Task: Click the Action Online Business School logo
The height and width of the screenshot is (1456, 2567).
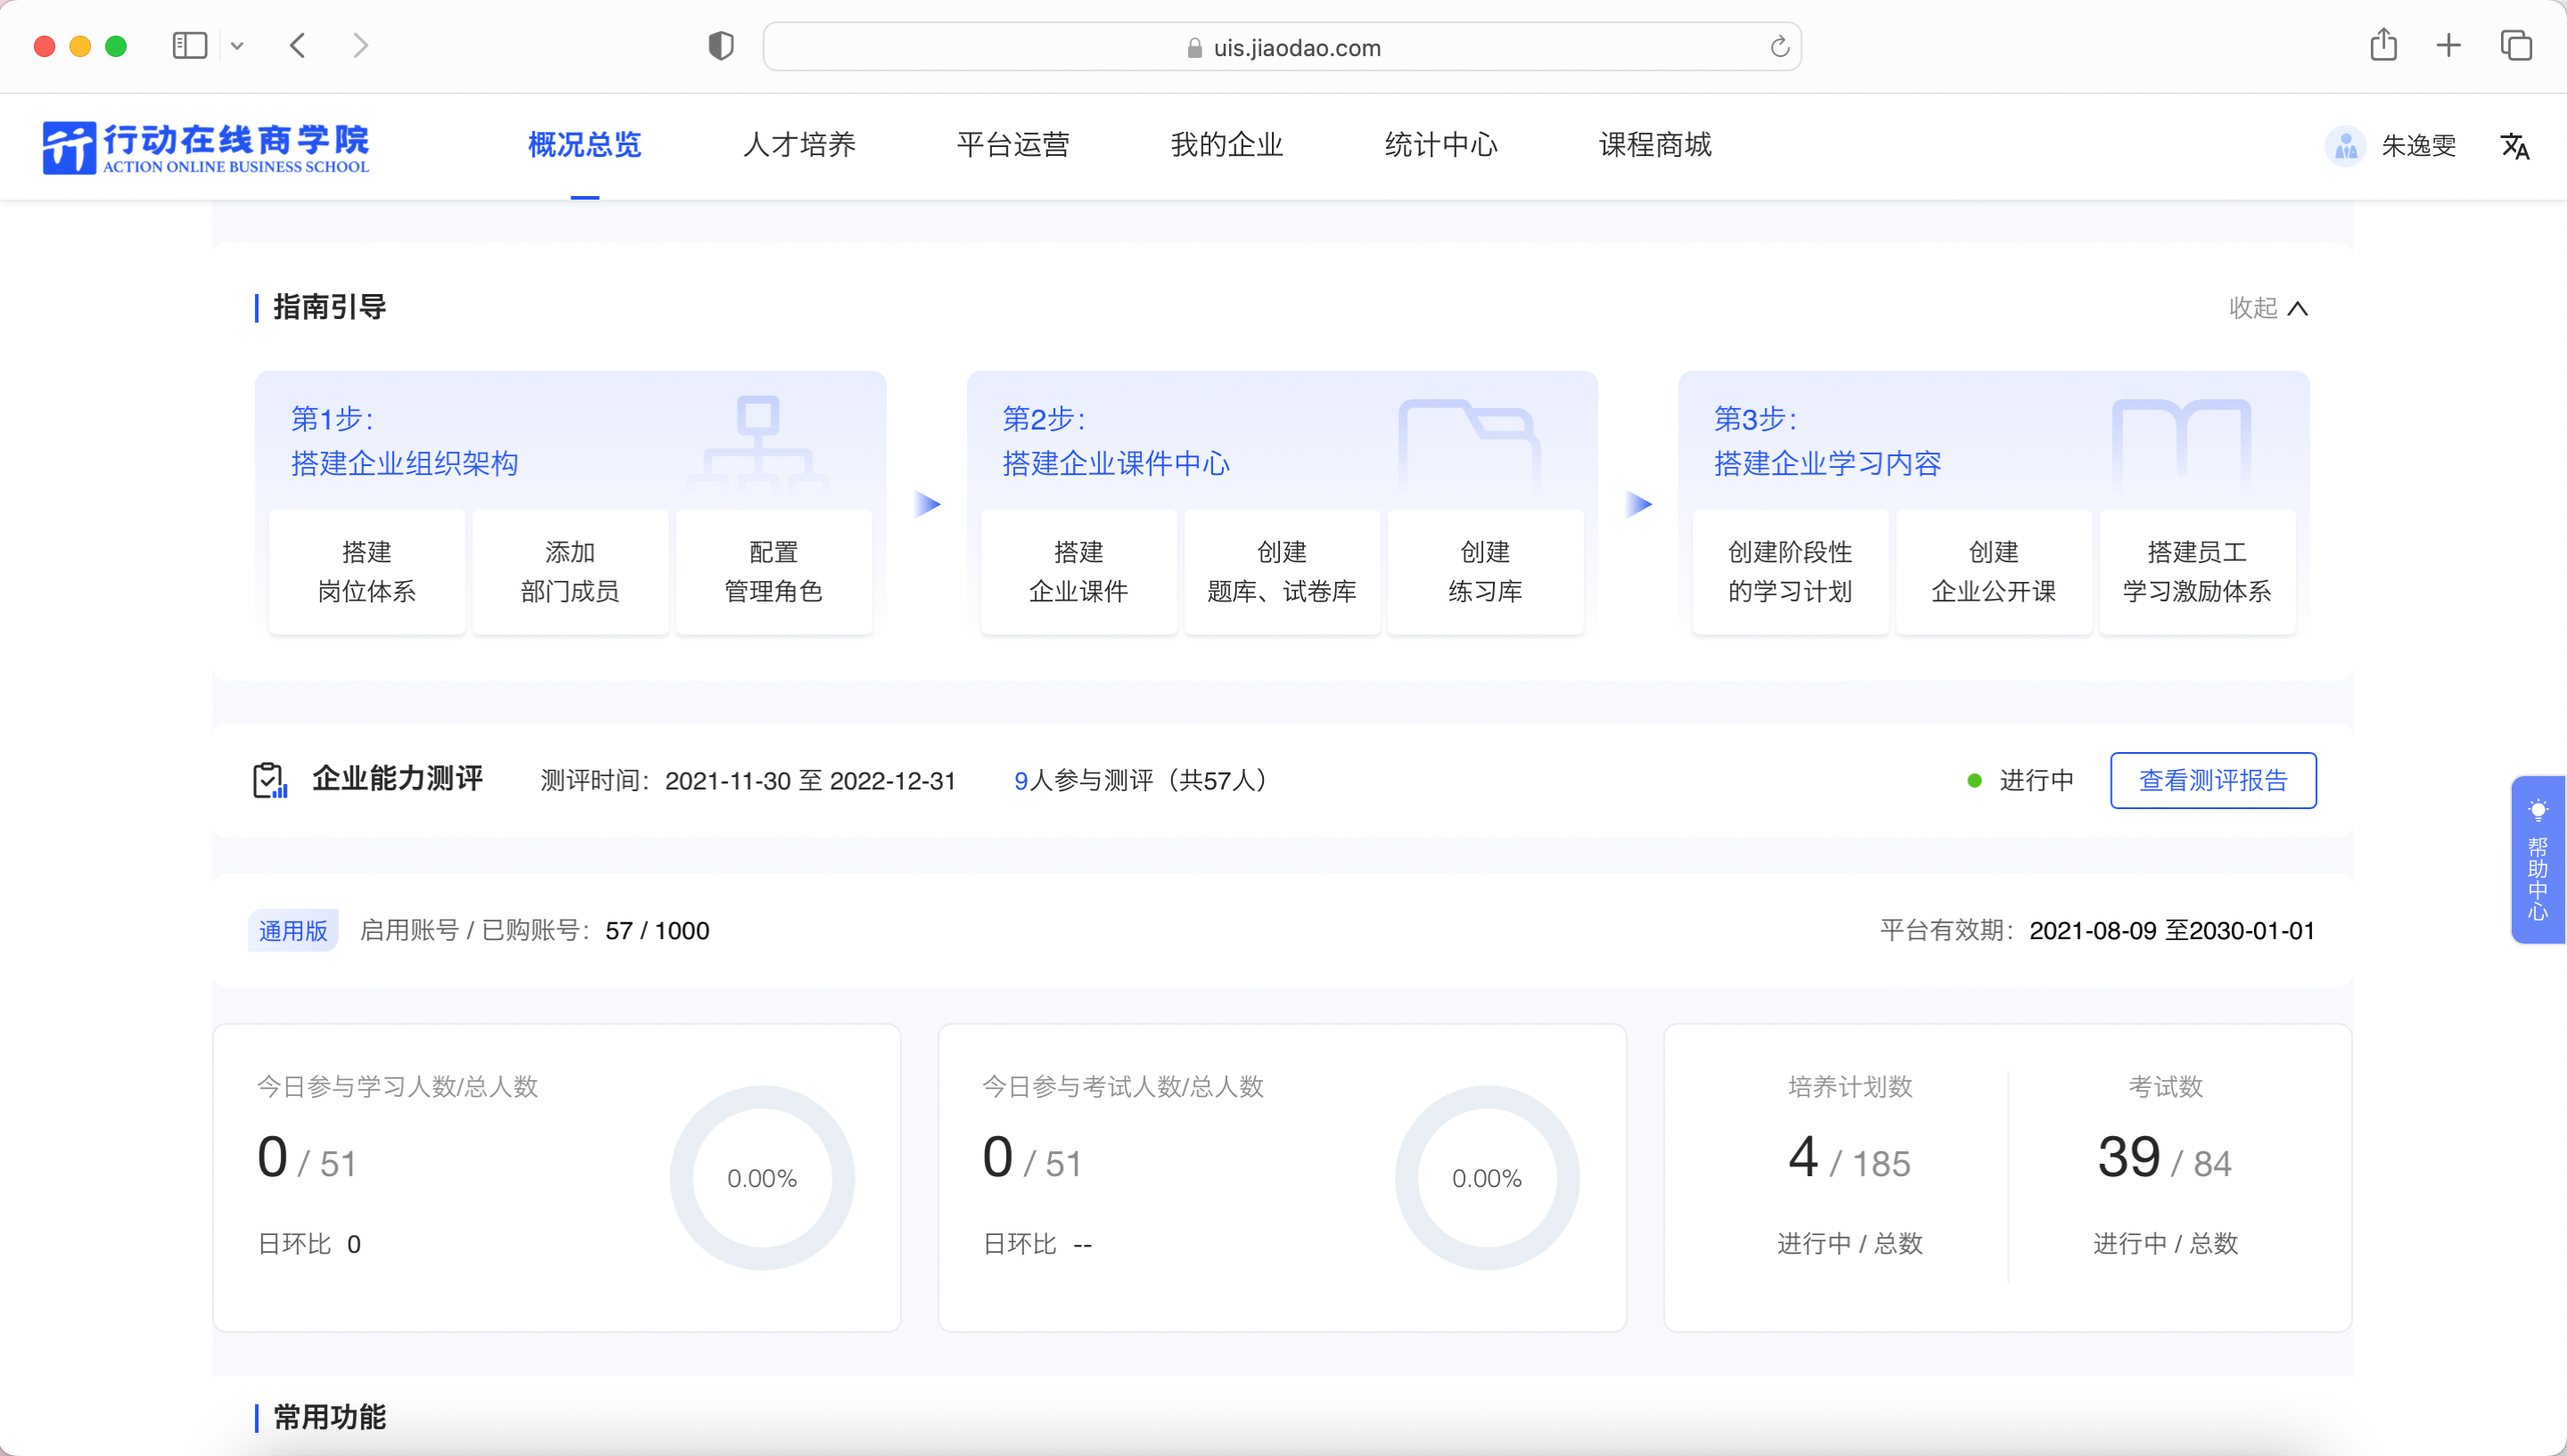Action: (x=206, y=147)
